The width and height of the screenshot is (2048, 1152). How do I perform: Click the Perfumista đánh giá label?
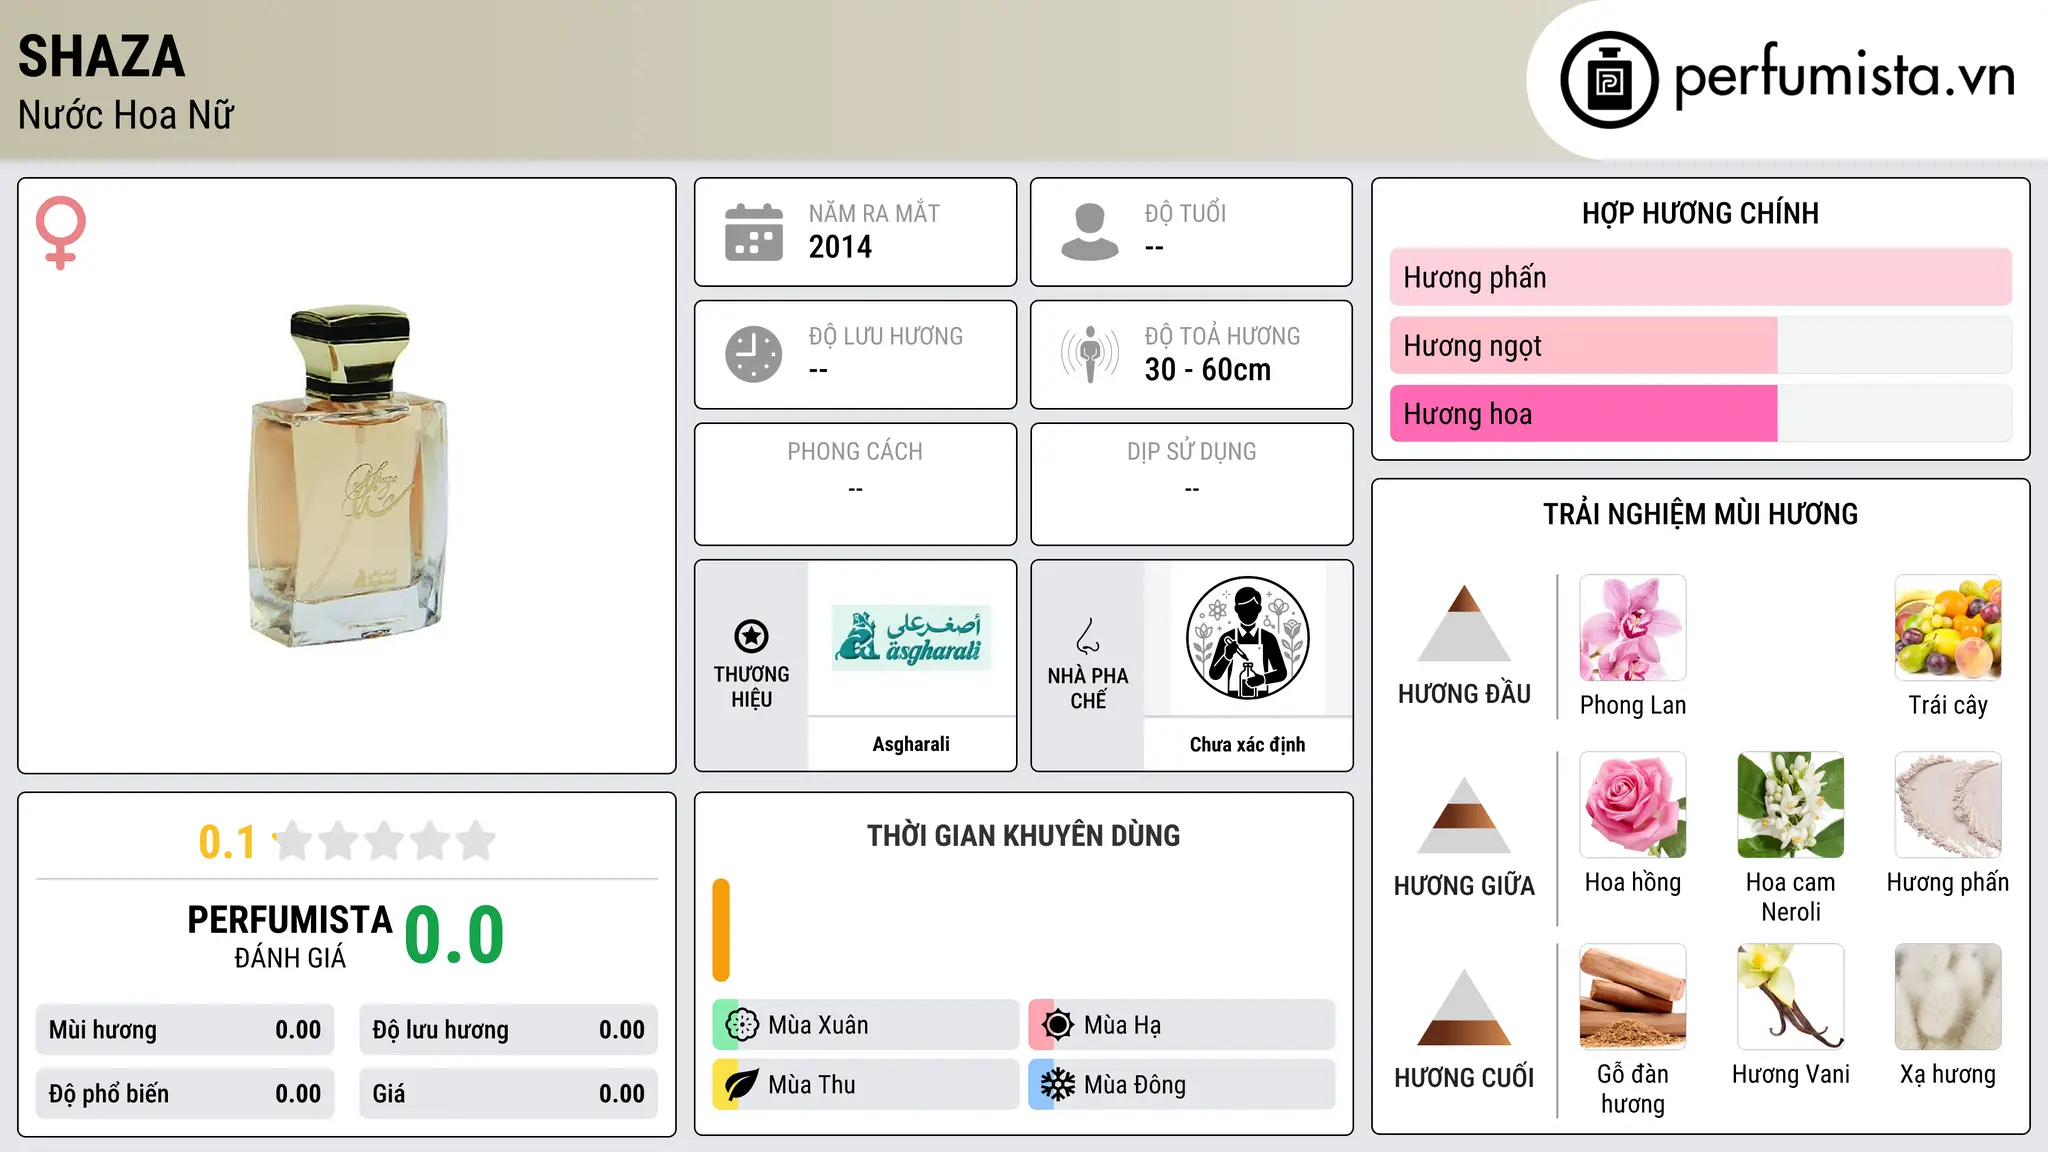(x=290, y=937)
